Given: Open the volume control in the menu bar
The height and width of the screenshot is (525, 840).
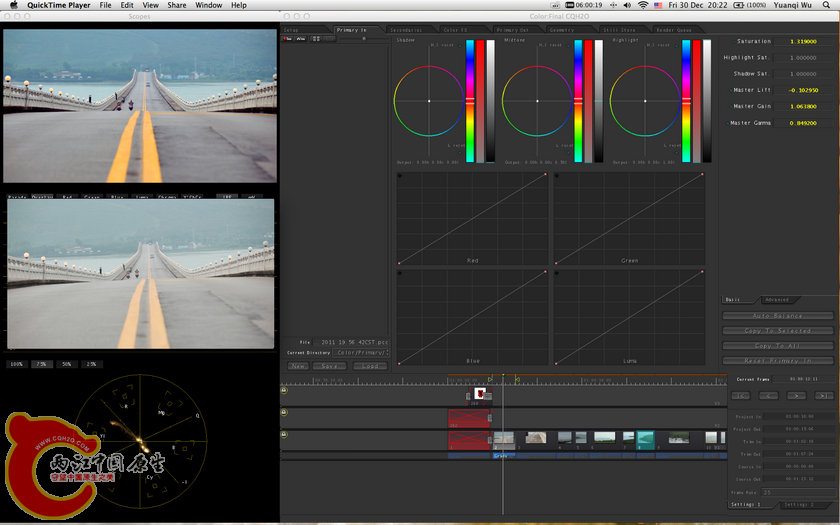Looking at the screenshot, I should pos(627,5).
